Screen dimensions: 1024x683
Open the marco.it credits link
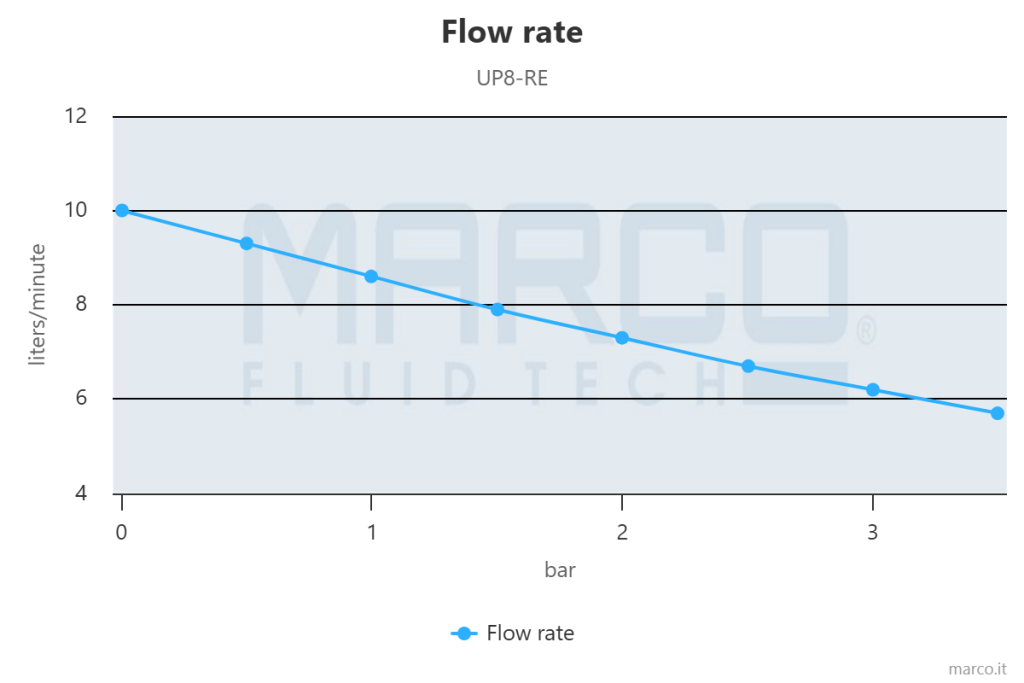click(977, 668)
